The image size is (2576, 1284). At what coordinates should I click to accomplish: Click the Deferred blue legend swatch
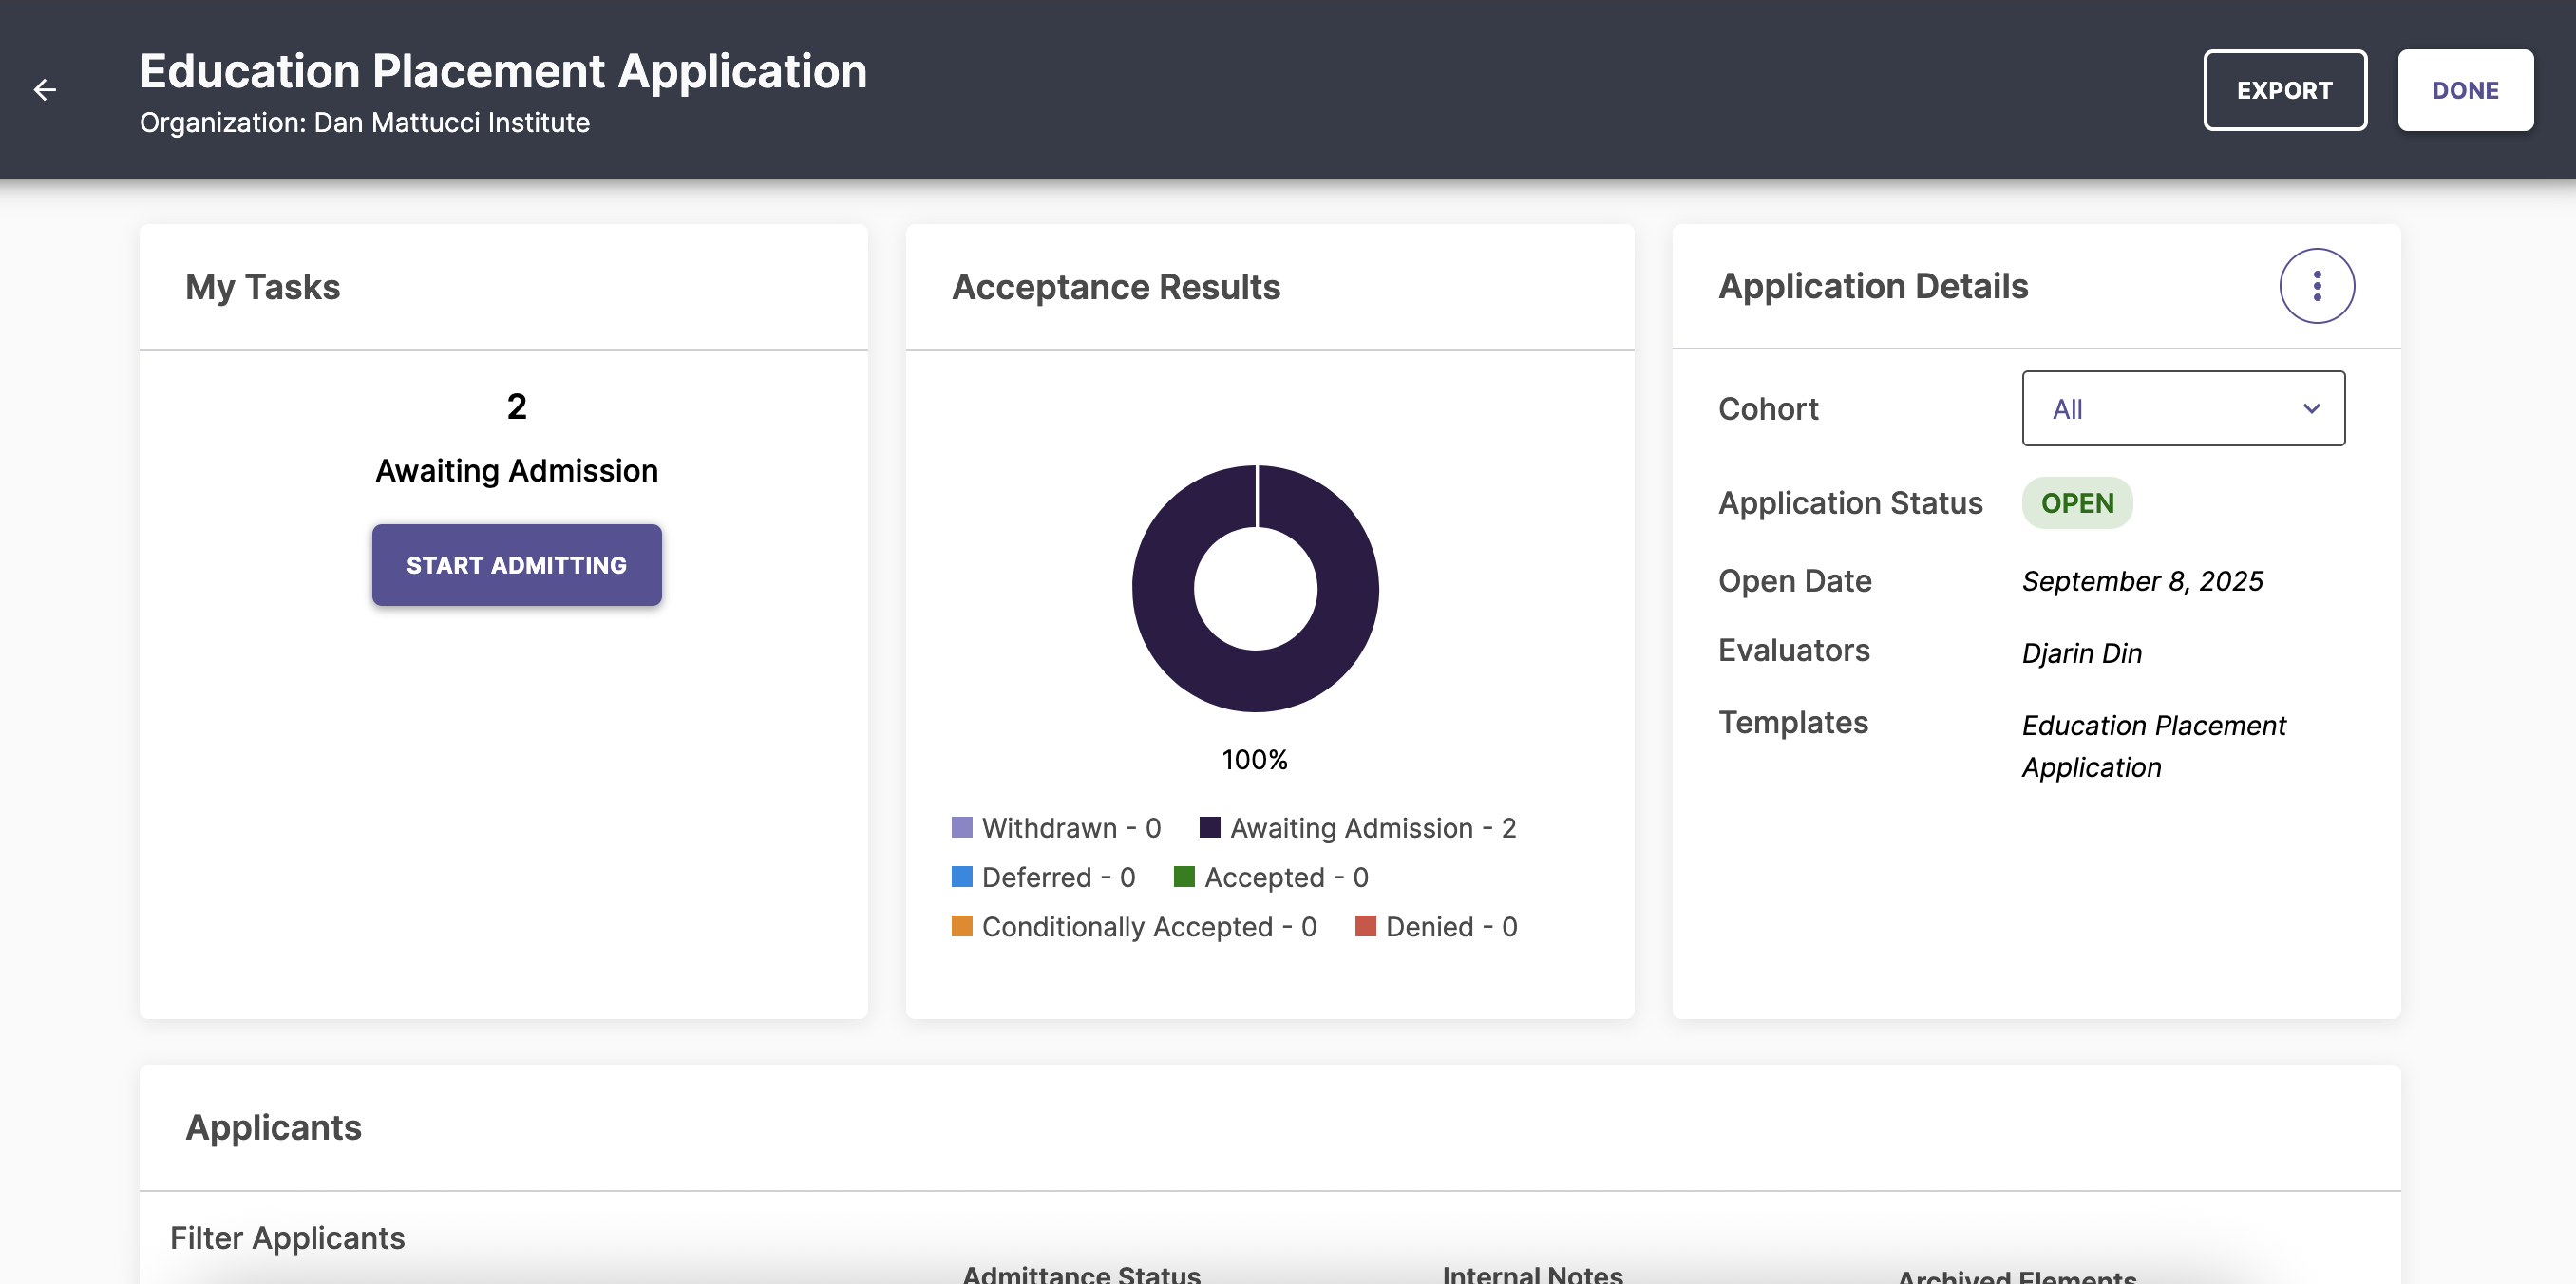tap(961, 877)
